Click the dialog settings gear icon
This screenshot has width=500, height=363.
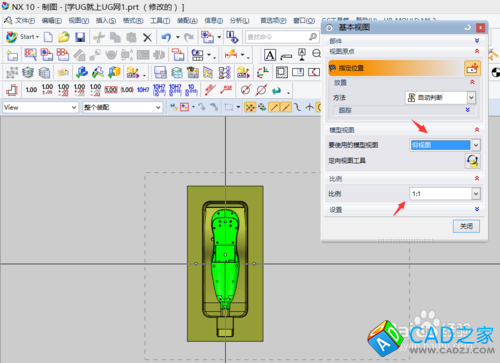(329, 28)
